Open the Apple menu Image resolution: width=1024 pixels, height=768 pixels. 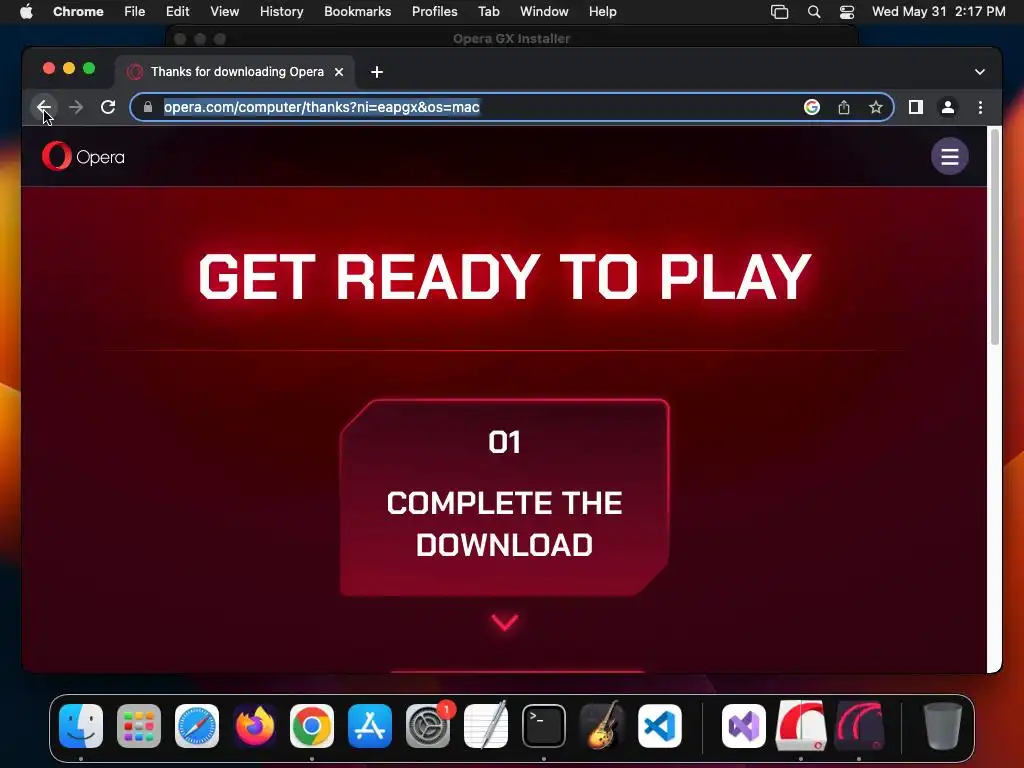(26, 12)
